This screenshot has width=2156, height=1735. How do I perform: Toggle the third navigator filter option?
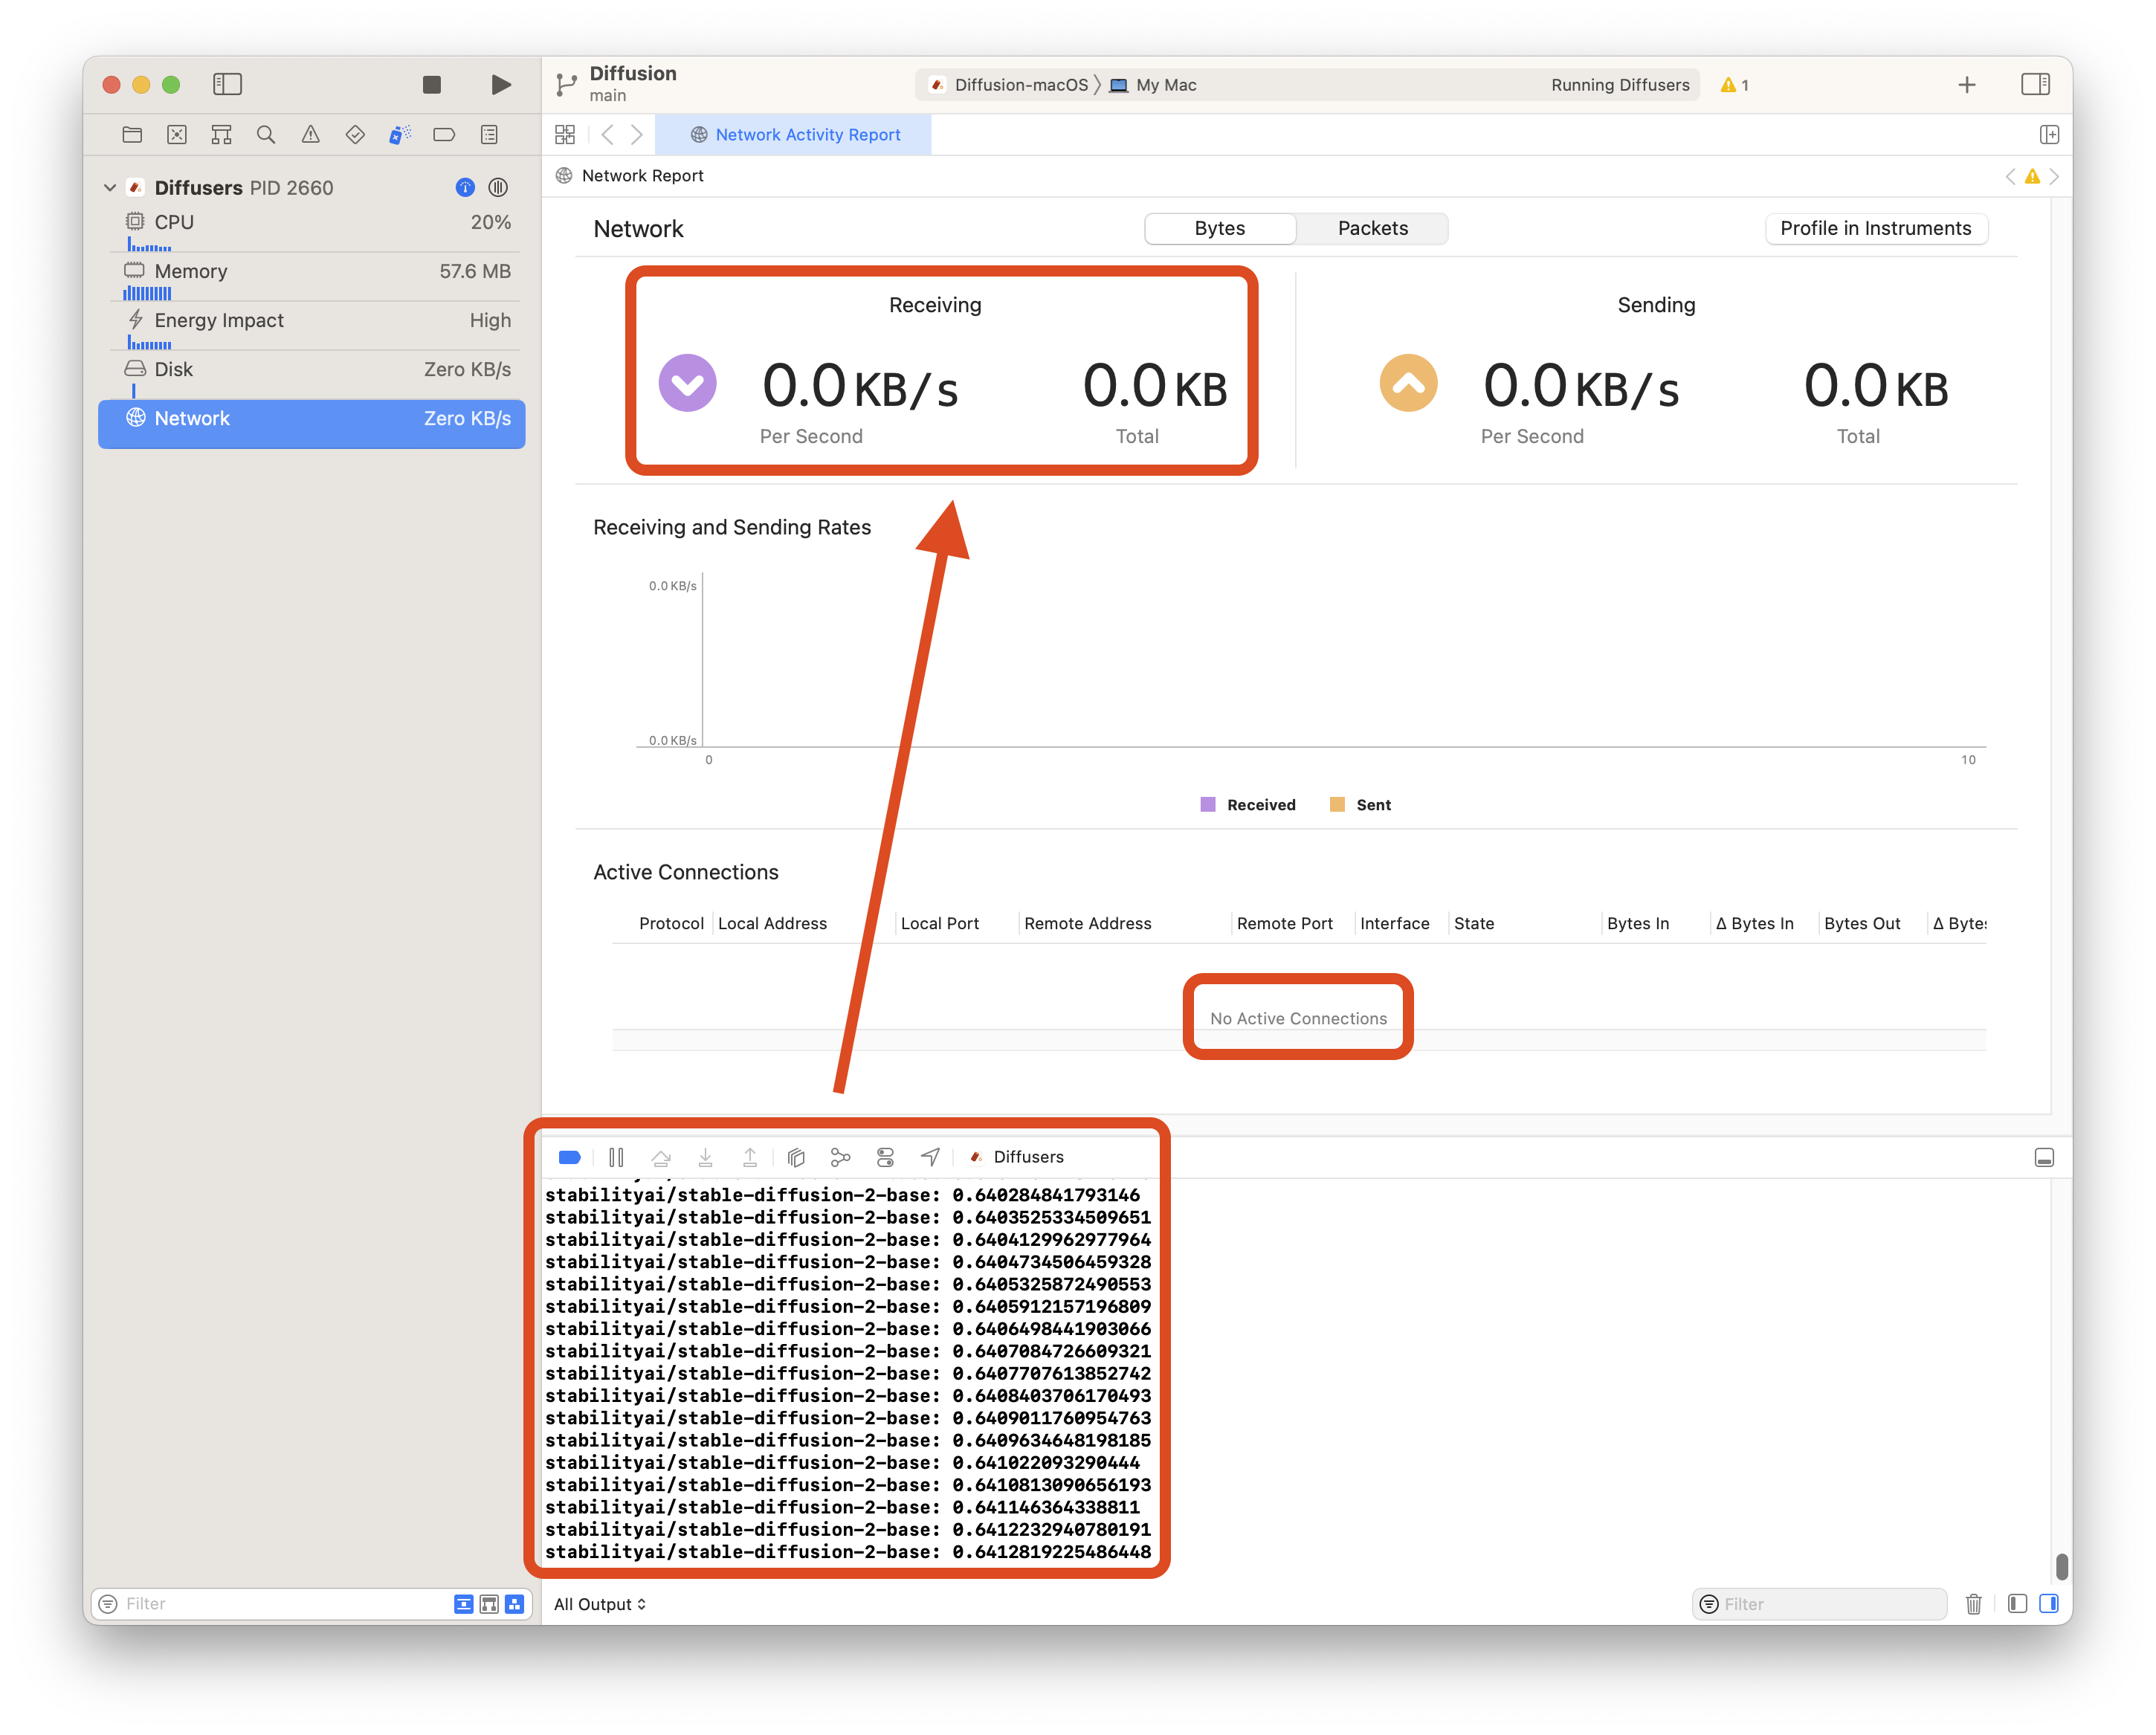tap(514, 1604)
